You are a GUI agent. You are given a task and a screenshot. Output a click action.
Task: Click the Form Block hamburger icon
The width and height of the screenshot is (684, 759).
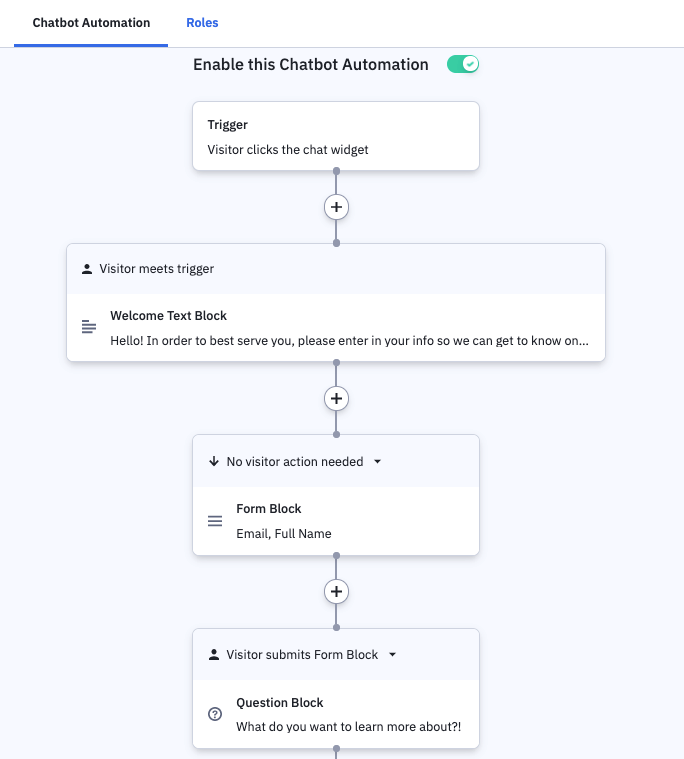[x=215, y=521]
